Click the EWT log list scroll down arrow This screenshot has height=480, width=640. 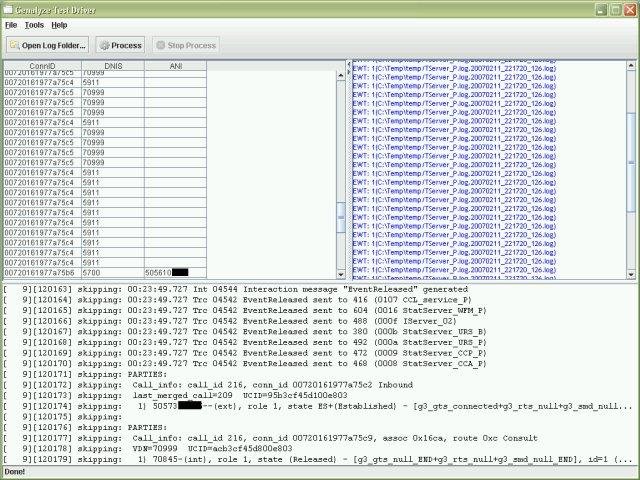point(631,275)
